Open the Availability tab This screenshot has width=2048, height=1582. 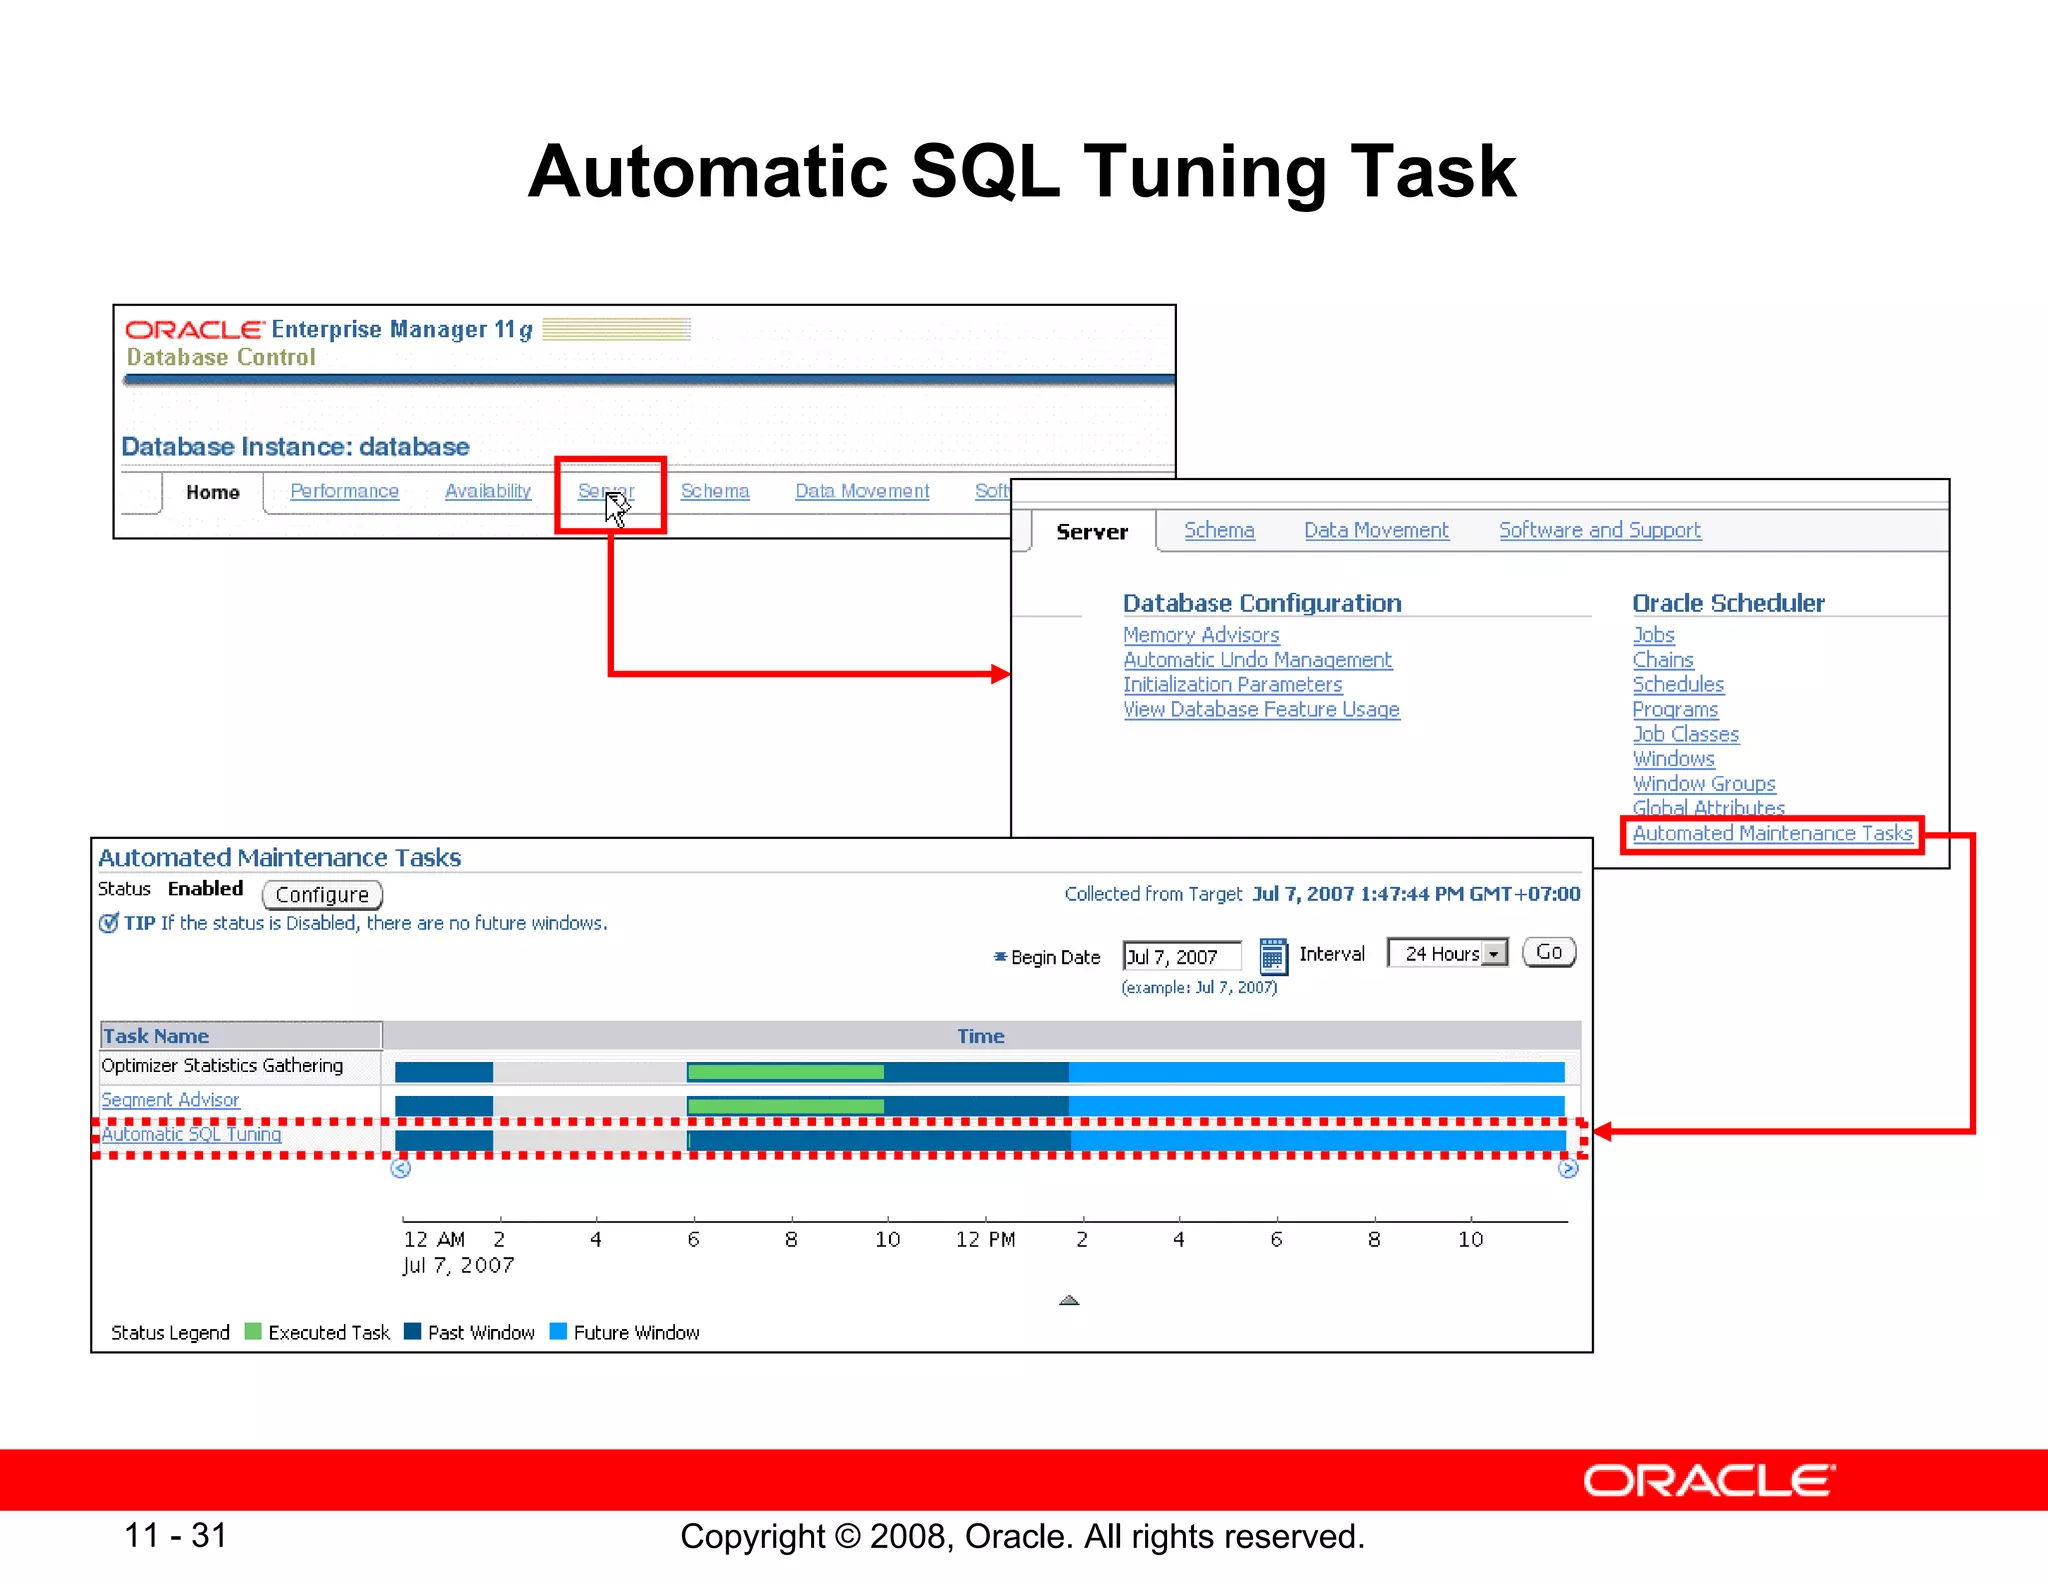[488, 491]
